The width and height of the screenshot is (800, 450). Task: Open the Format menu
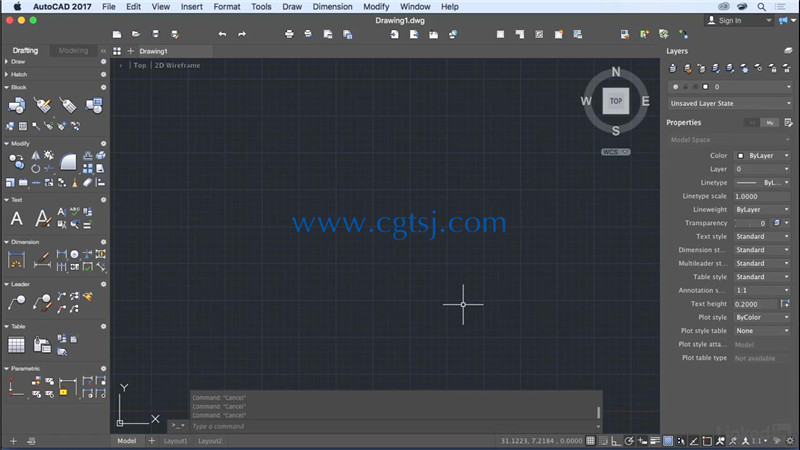pos(227,7)
